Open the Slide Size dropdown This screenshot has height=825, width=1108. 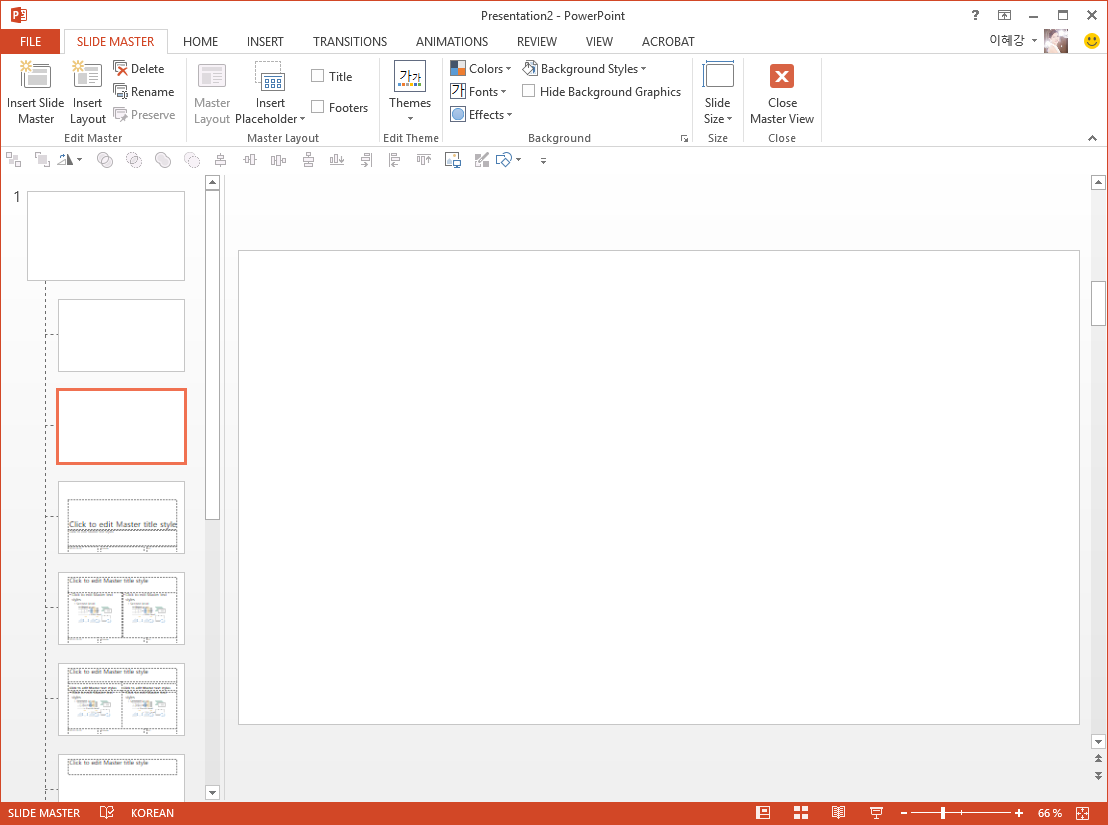[x=718, y=90]
